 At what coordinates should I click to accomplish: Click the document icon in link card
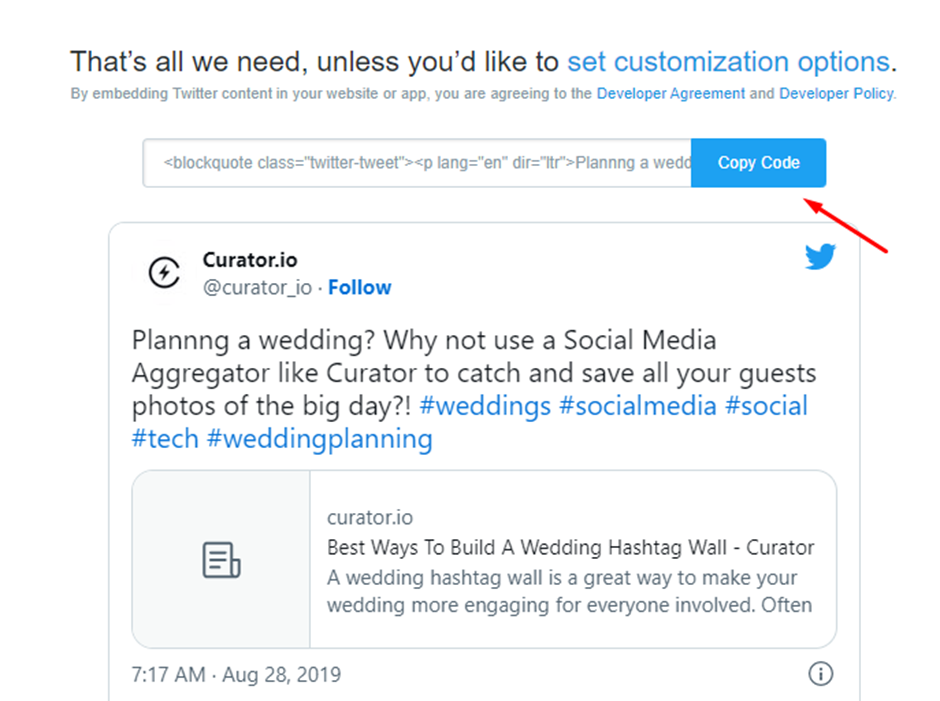point(221,560)
